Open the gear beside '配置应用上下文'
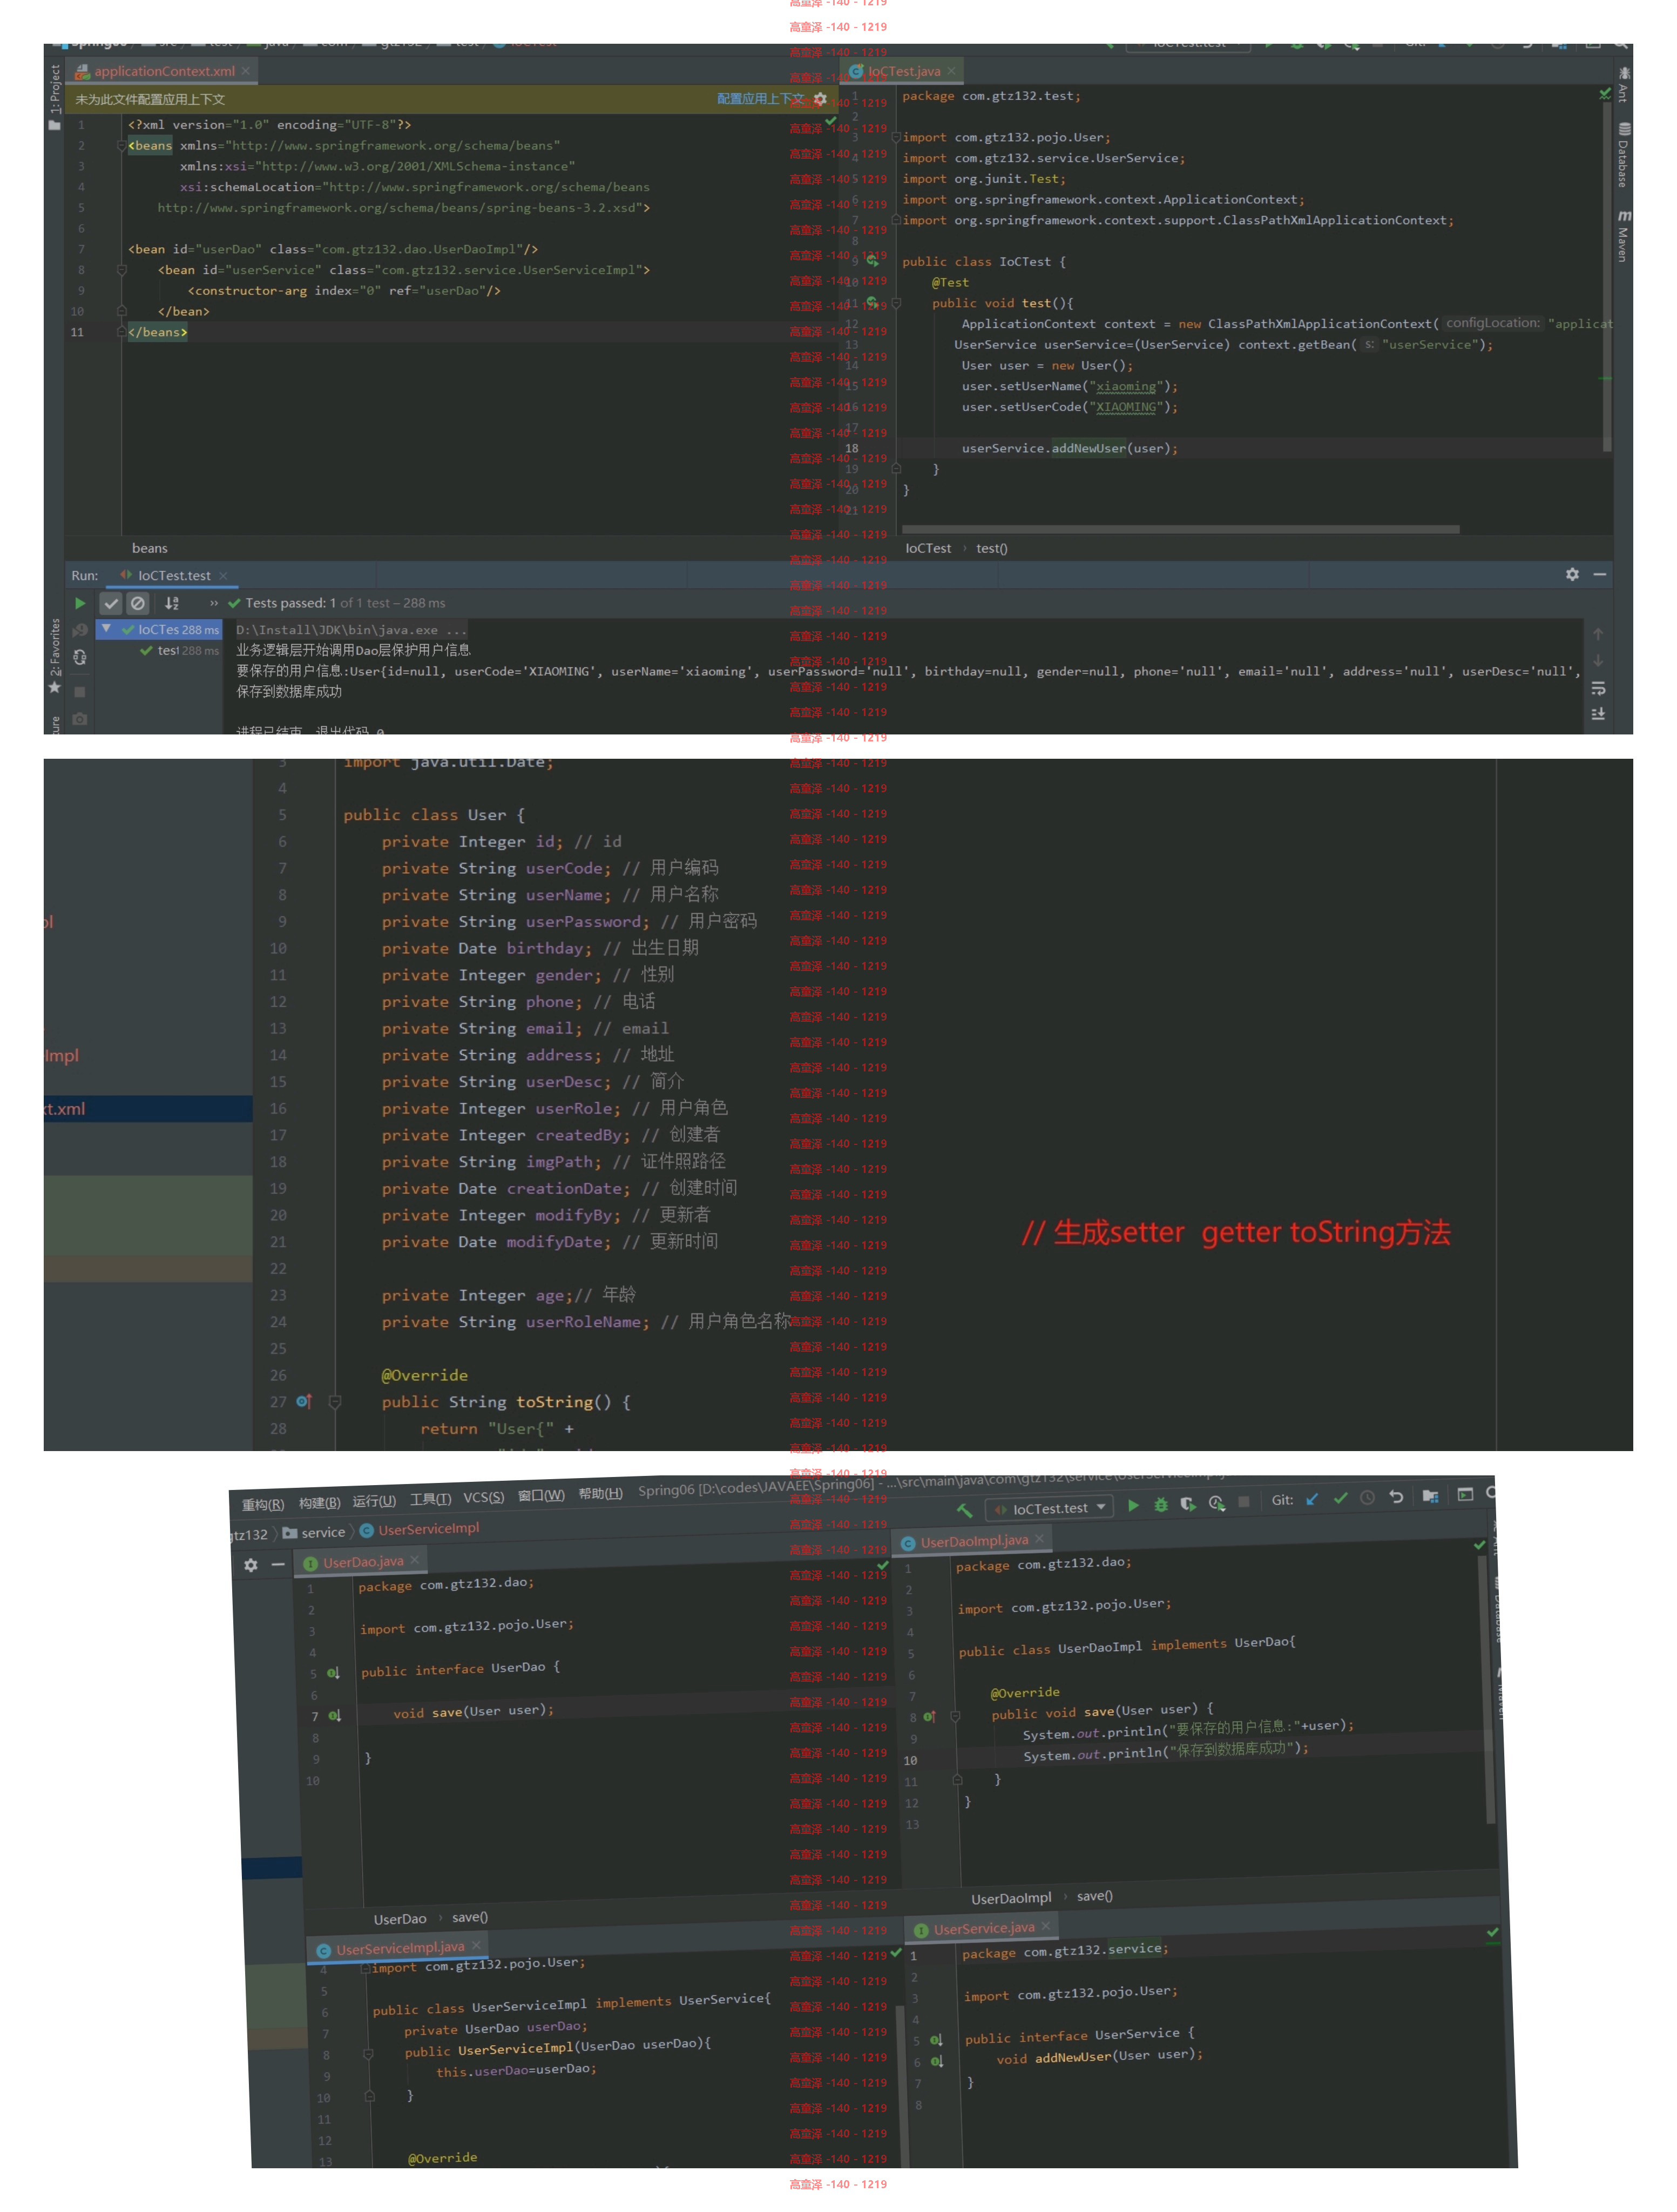 (820, 99)
